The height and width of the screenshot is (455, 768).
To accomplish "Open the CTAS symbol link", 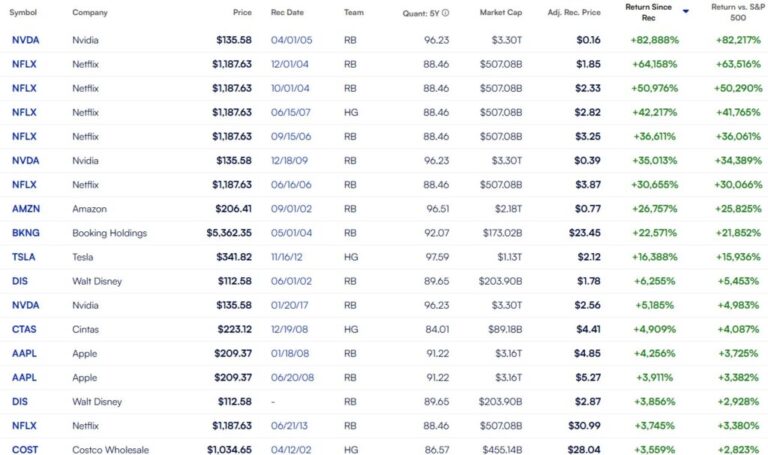I will (25, 329).
